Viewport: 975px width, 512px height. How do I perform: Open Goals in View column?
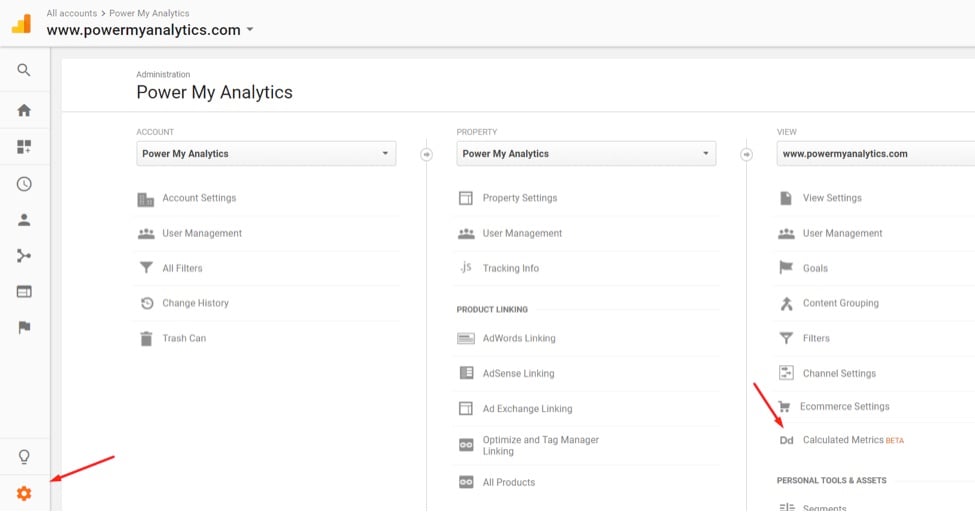pos(815,268)
